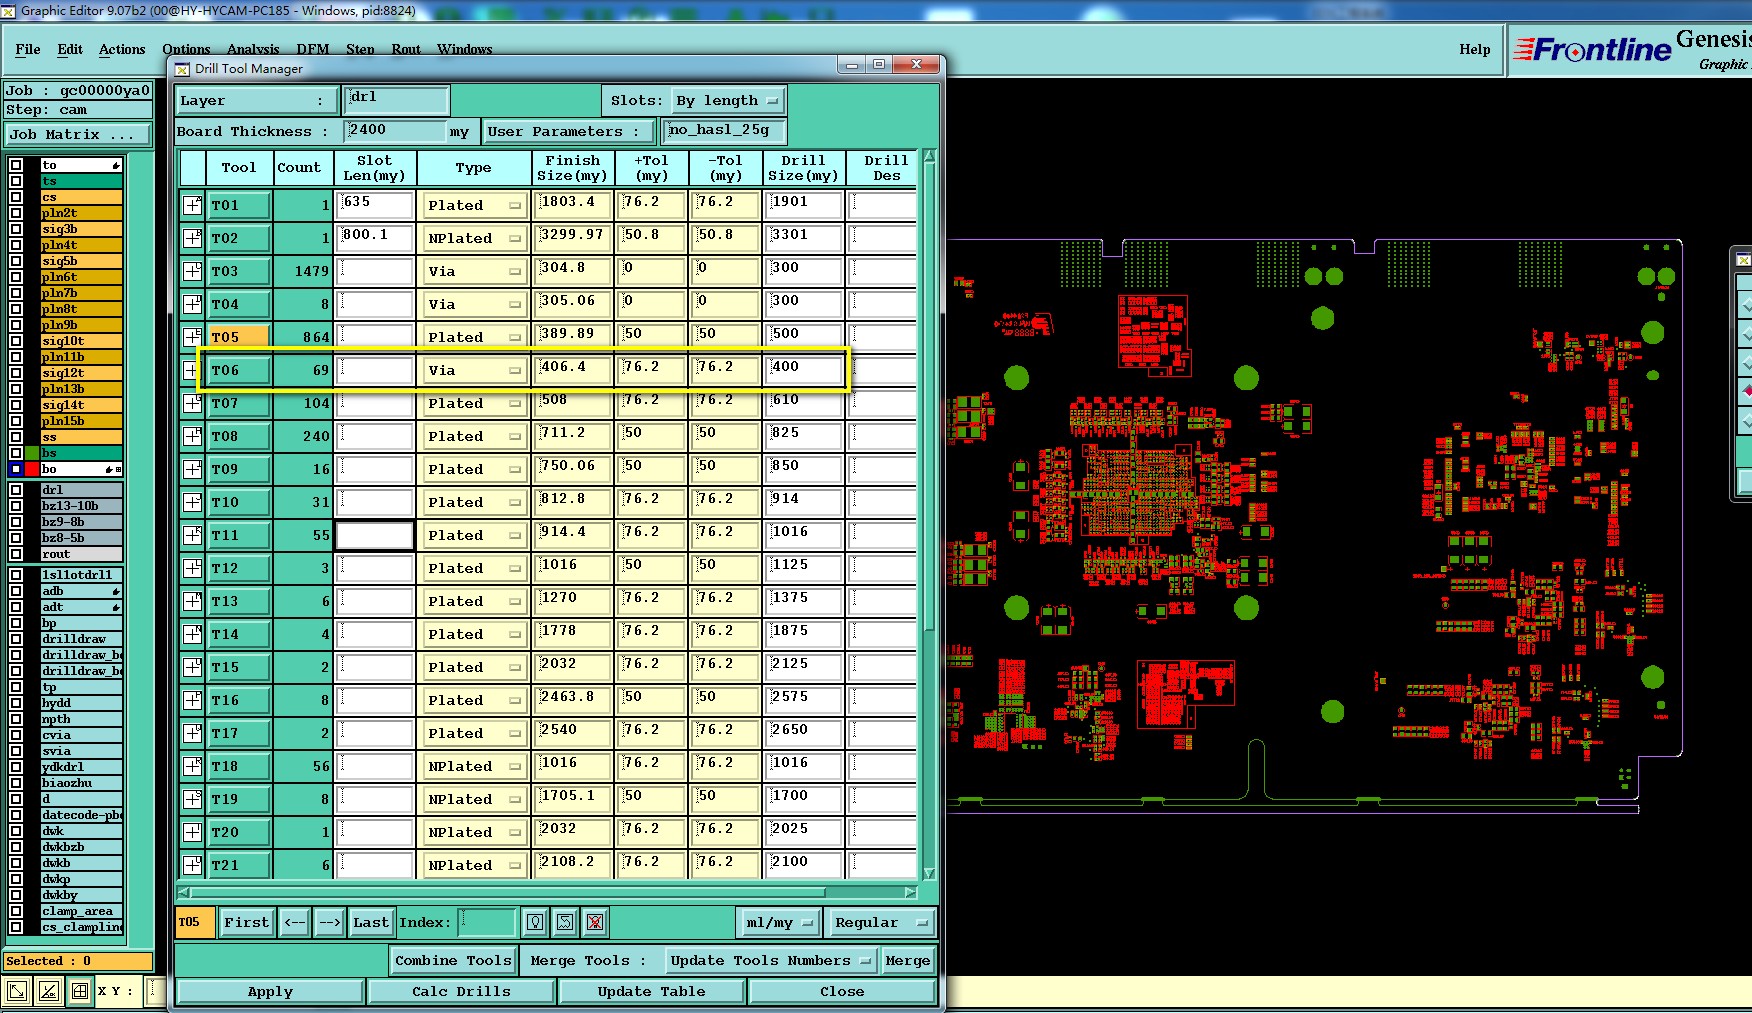Click the Calc Drills button
The height and width of the screenshot is (1013, 1752).
(461, 991)
